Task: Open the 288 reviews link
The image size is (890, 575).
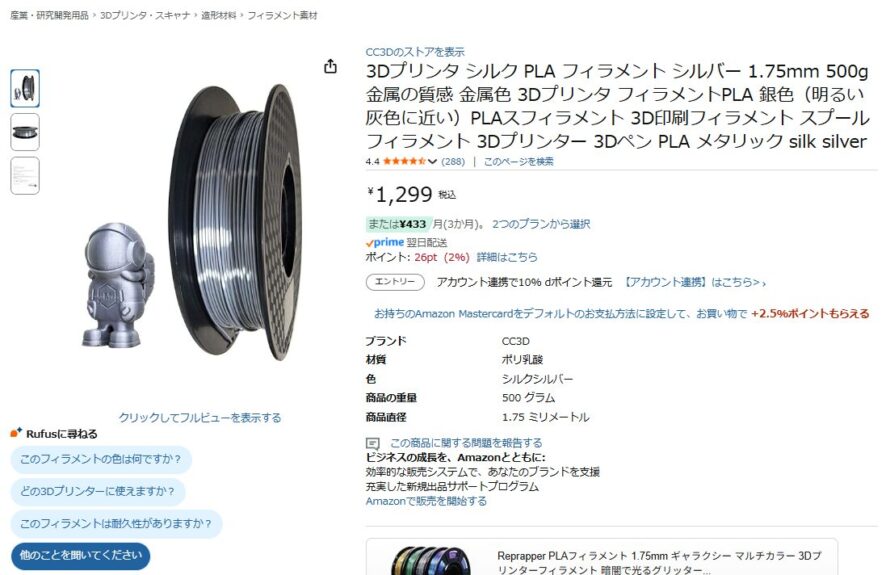Action: click(x=453, y=162)
